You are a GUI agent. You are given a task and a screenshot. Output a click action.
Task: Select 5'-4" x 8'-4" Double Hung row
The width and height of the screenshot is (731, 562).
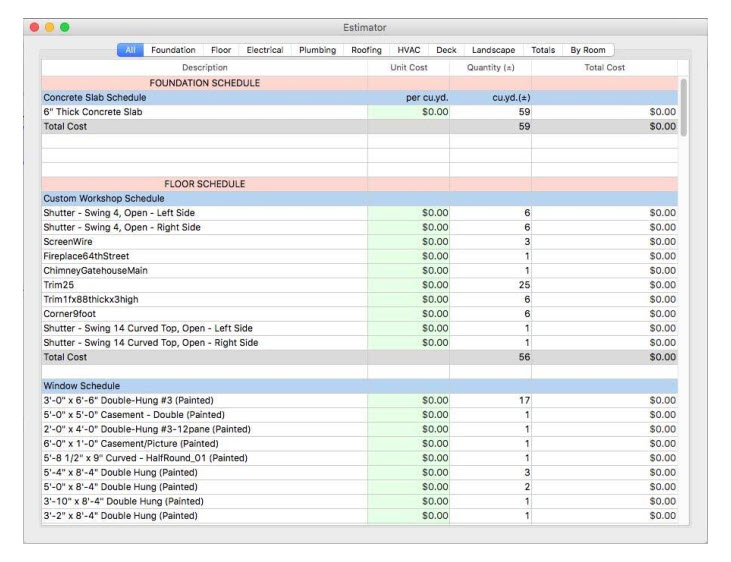359,472
